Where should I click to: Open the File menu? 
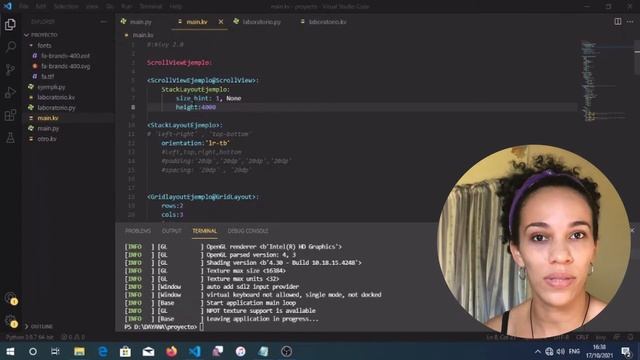tap(24, 7)
